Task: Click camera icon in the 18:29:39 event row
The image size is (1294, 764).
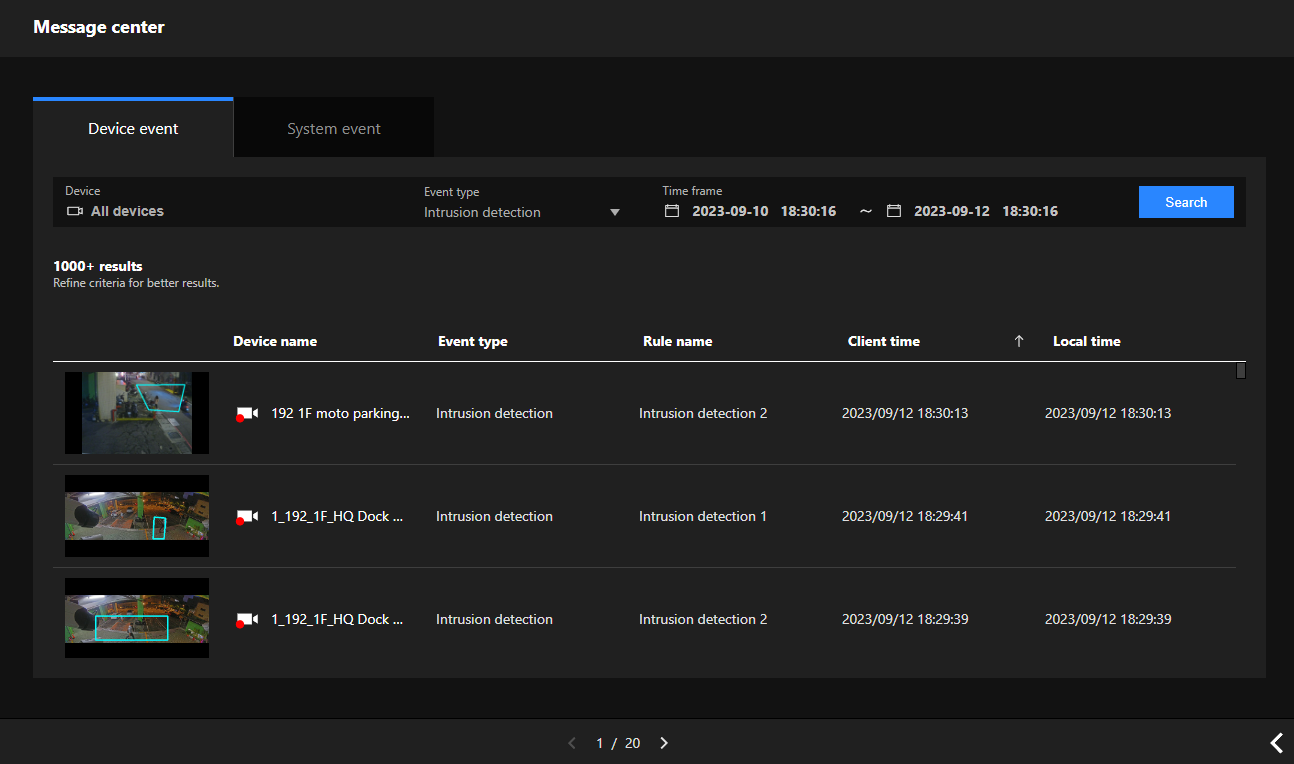Action: (247, 620)
